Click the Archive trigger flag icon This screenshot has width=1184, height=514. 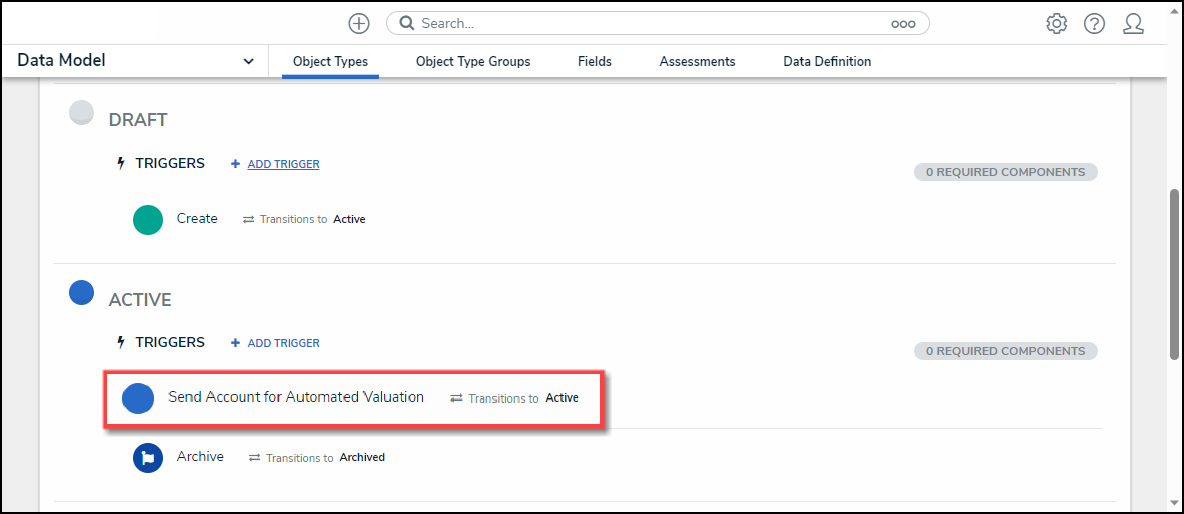click(148, 458)
